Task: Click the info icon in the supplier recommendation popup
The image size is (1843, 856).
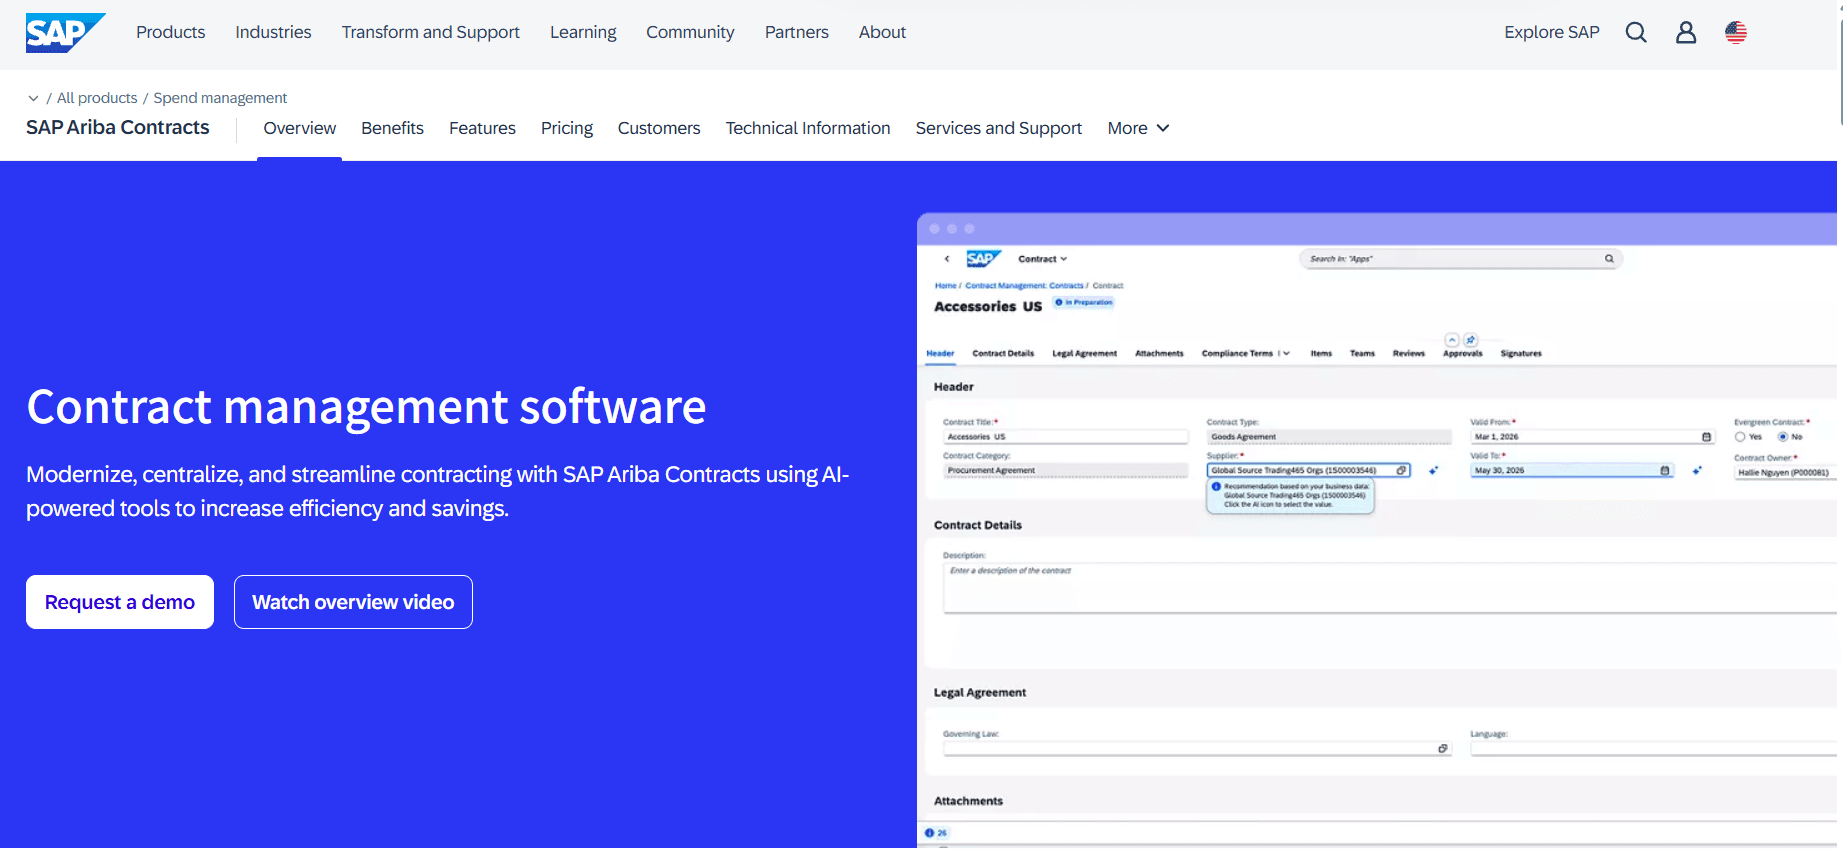Action: click(1216, 486)
